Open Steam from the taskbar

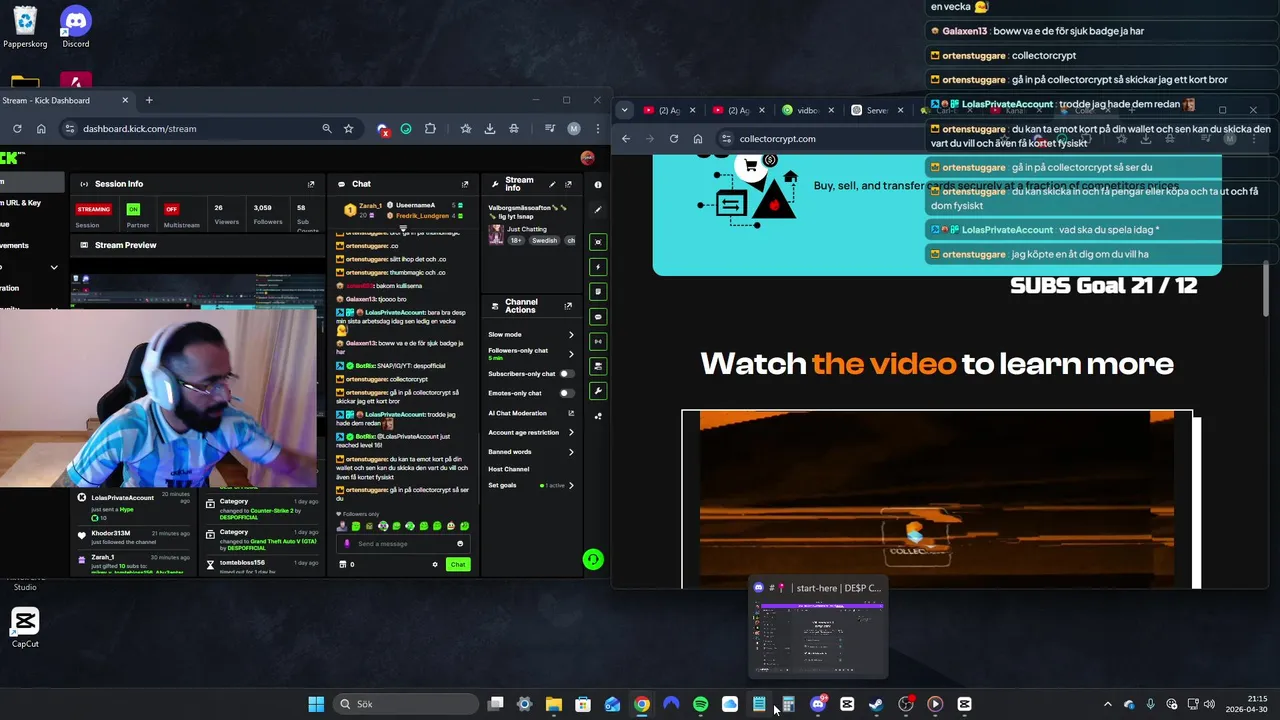(876, 704)
